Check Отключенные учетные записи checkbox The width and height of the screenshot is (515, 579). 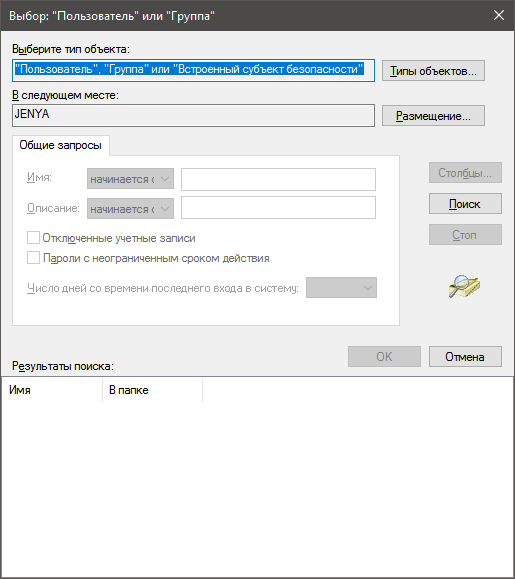click(33, 238)
